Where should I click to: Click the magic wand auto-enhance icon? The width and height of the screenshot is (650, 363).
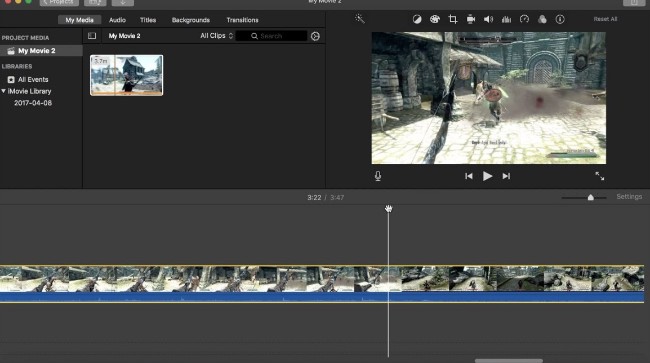[x=359, y=18]
